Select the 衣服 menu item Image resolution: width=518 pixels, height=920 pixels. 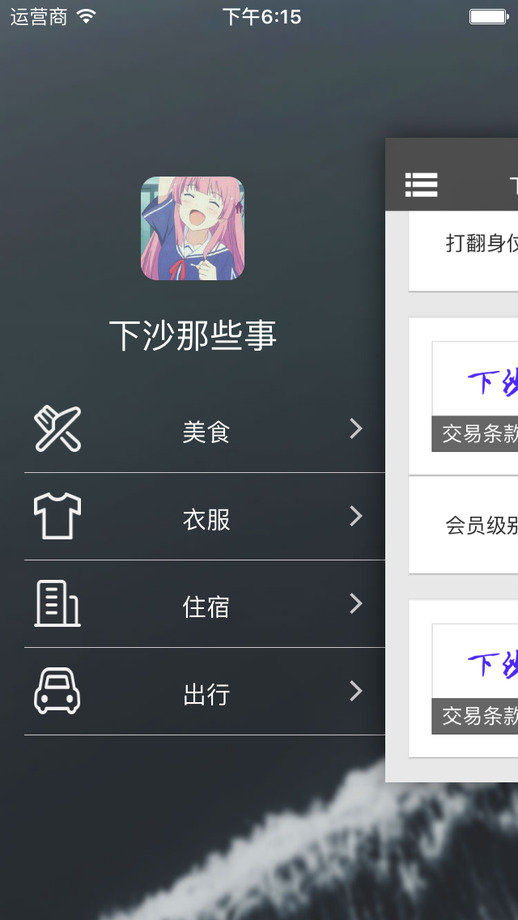pyautogui.click(x=204, y=517)
